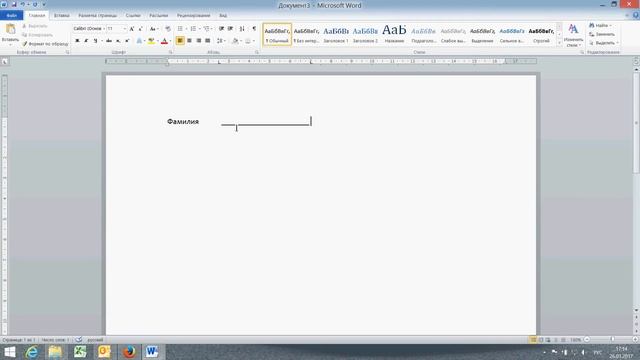Viewport: 640px width, 360px height.
Task: Click the Replace (Заменить) button
Action: click(602, 34)
